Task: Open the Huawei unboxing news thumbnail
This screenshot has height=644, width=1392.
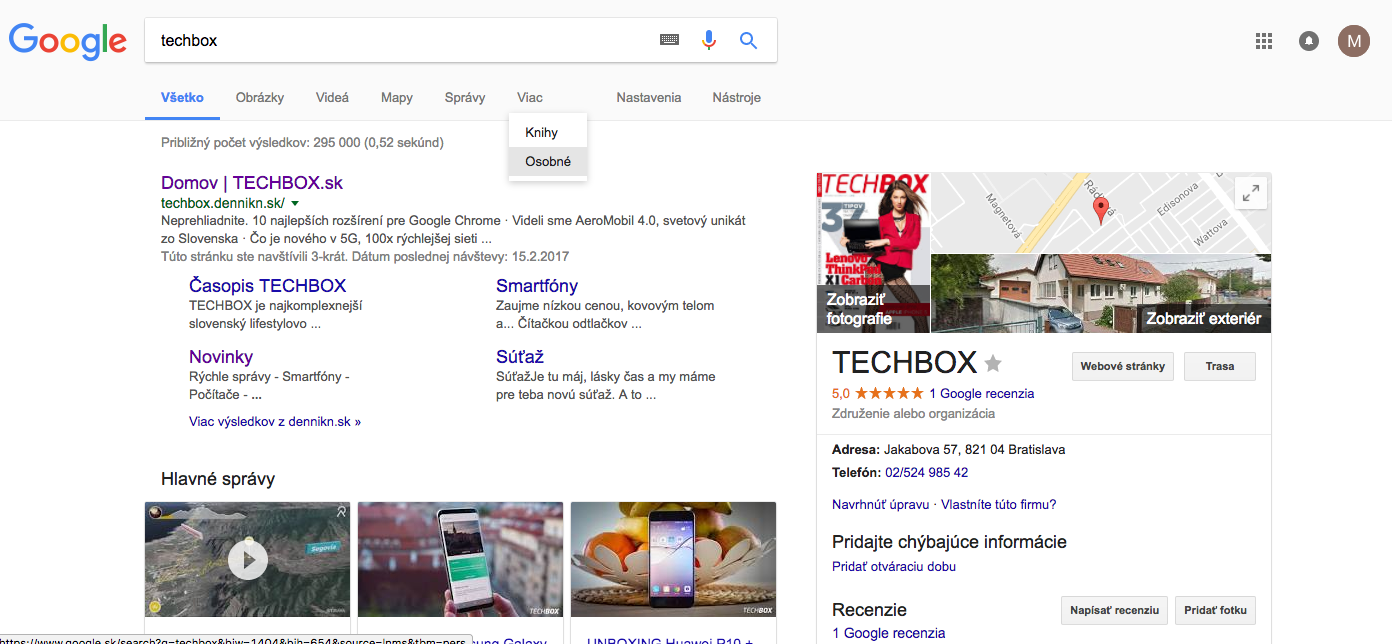Action: click(674, 560)
